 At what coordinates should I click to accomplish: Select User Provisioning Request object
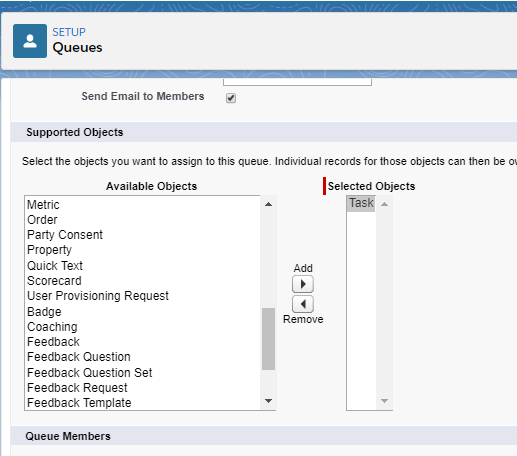tap(98, 296)
